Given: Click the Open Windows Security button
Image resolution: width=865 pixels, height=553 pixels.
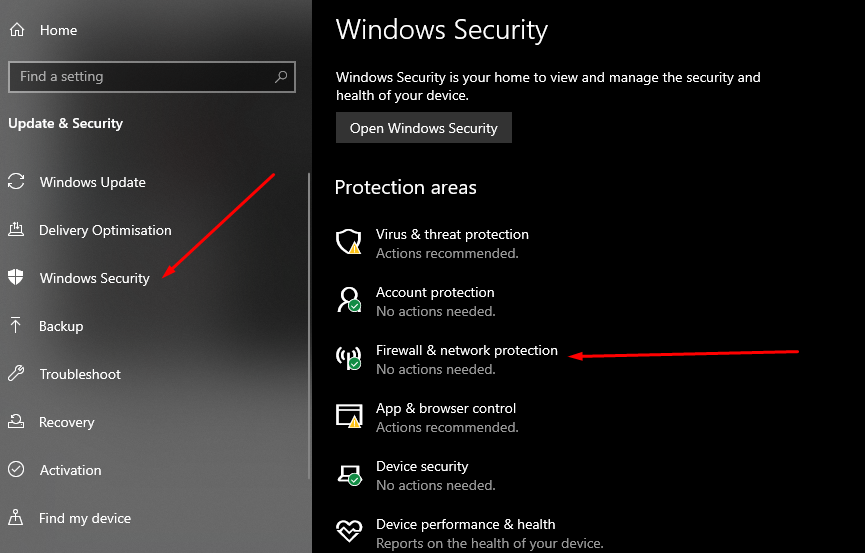Looking at the screenshot, I should 424,128.
